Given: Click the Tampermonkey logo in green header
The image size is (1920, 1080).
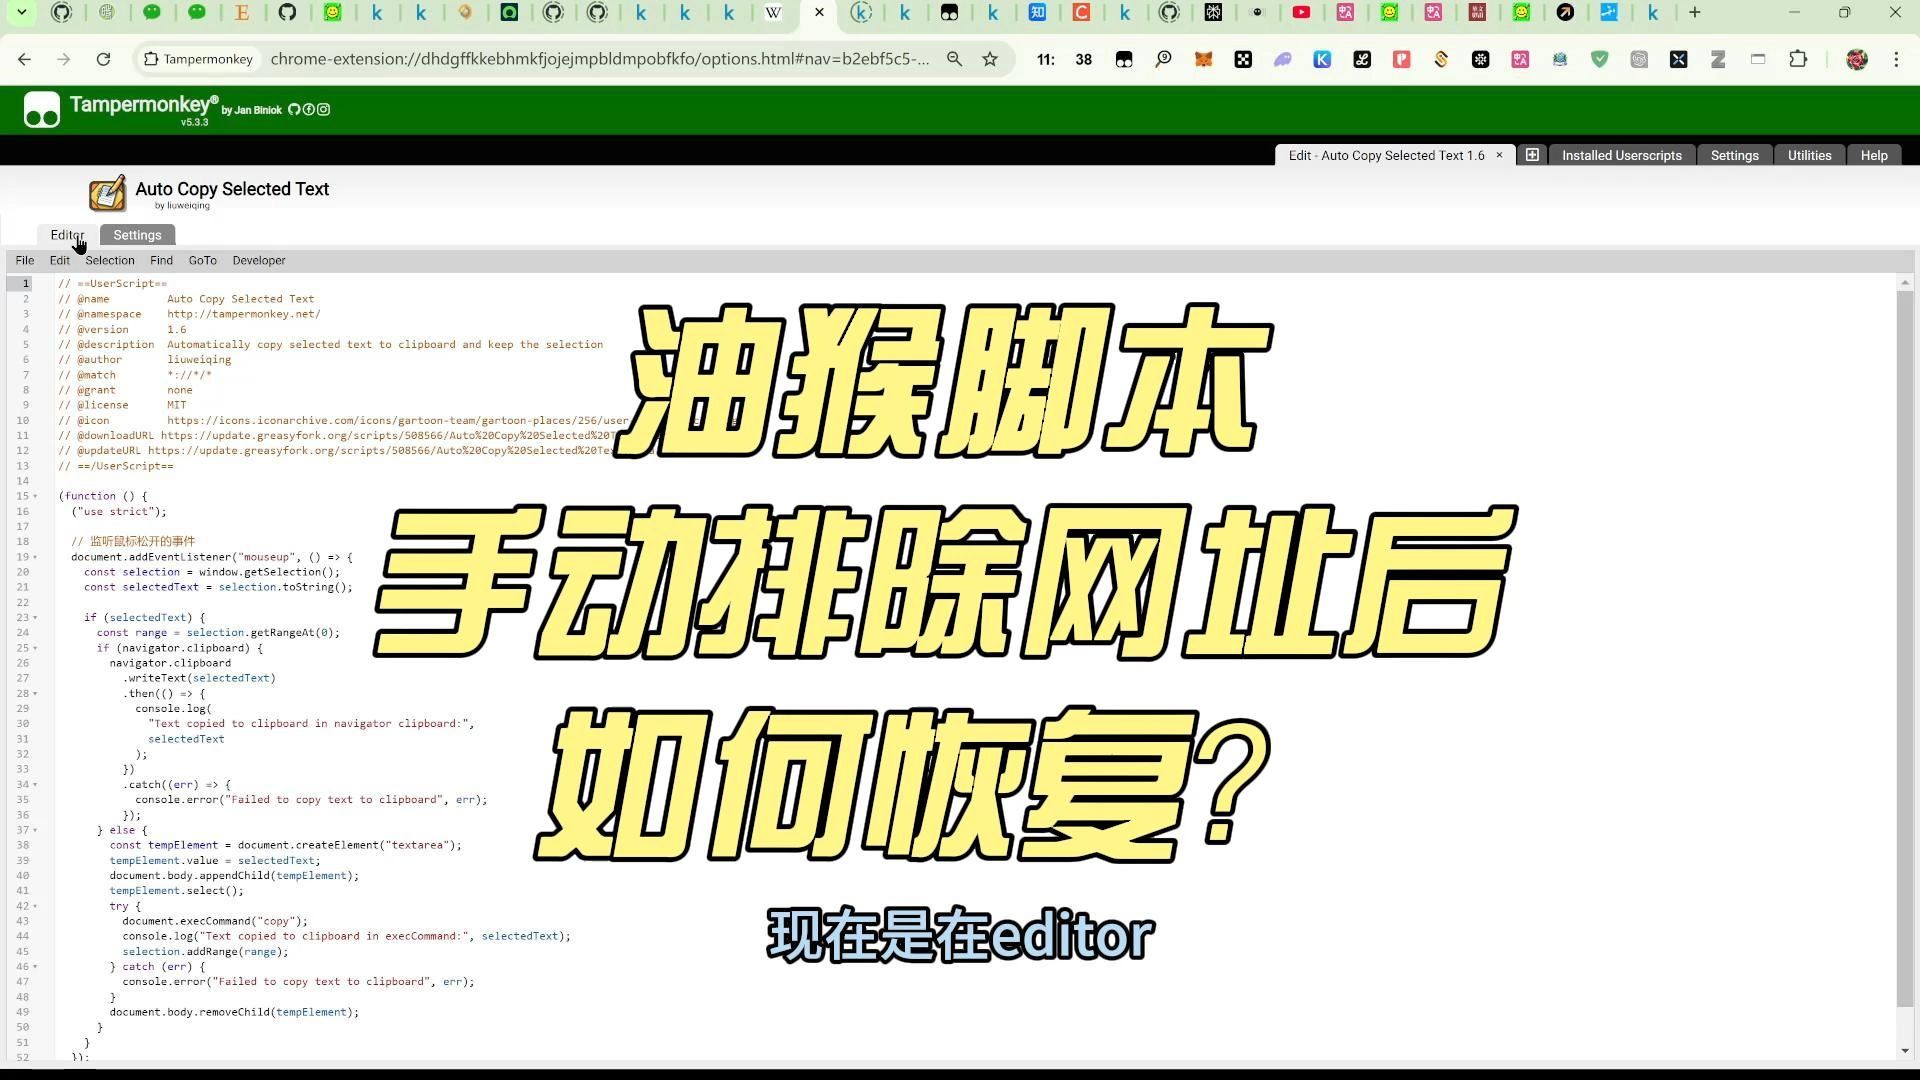Looking at the screenshot, I should click(42, 110).
